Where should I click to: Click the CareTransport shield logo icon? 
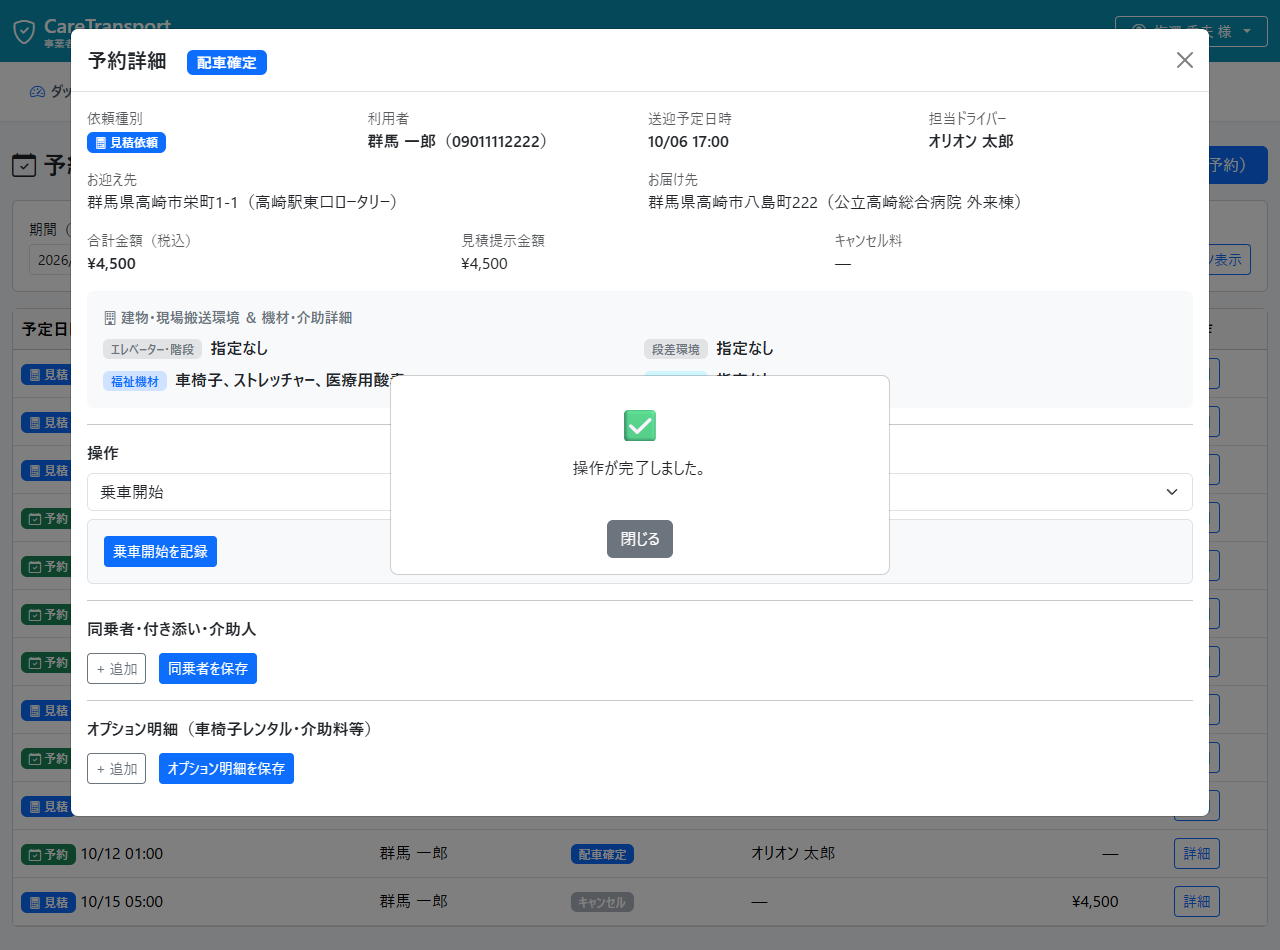pos(24,32)
